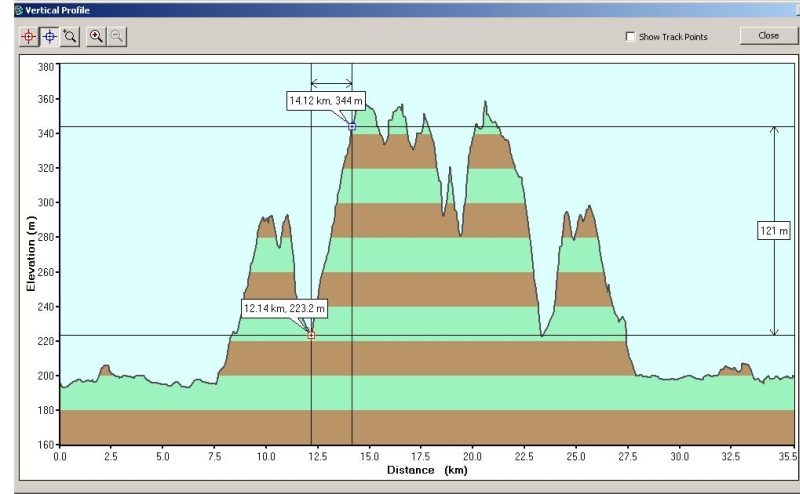The image size is (800, 494).
Task: Click the highest peak near 20.5 km
Action: point(485,102)
